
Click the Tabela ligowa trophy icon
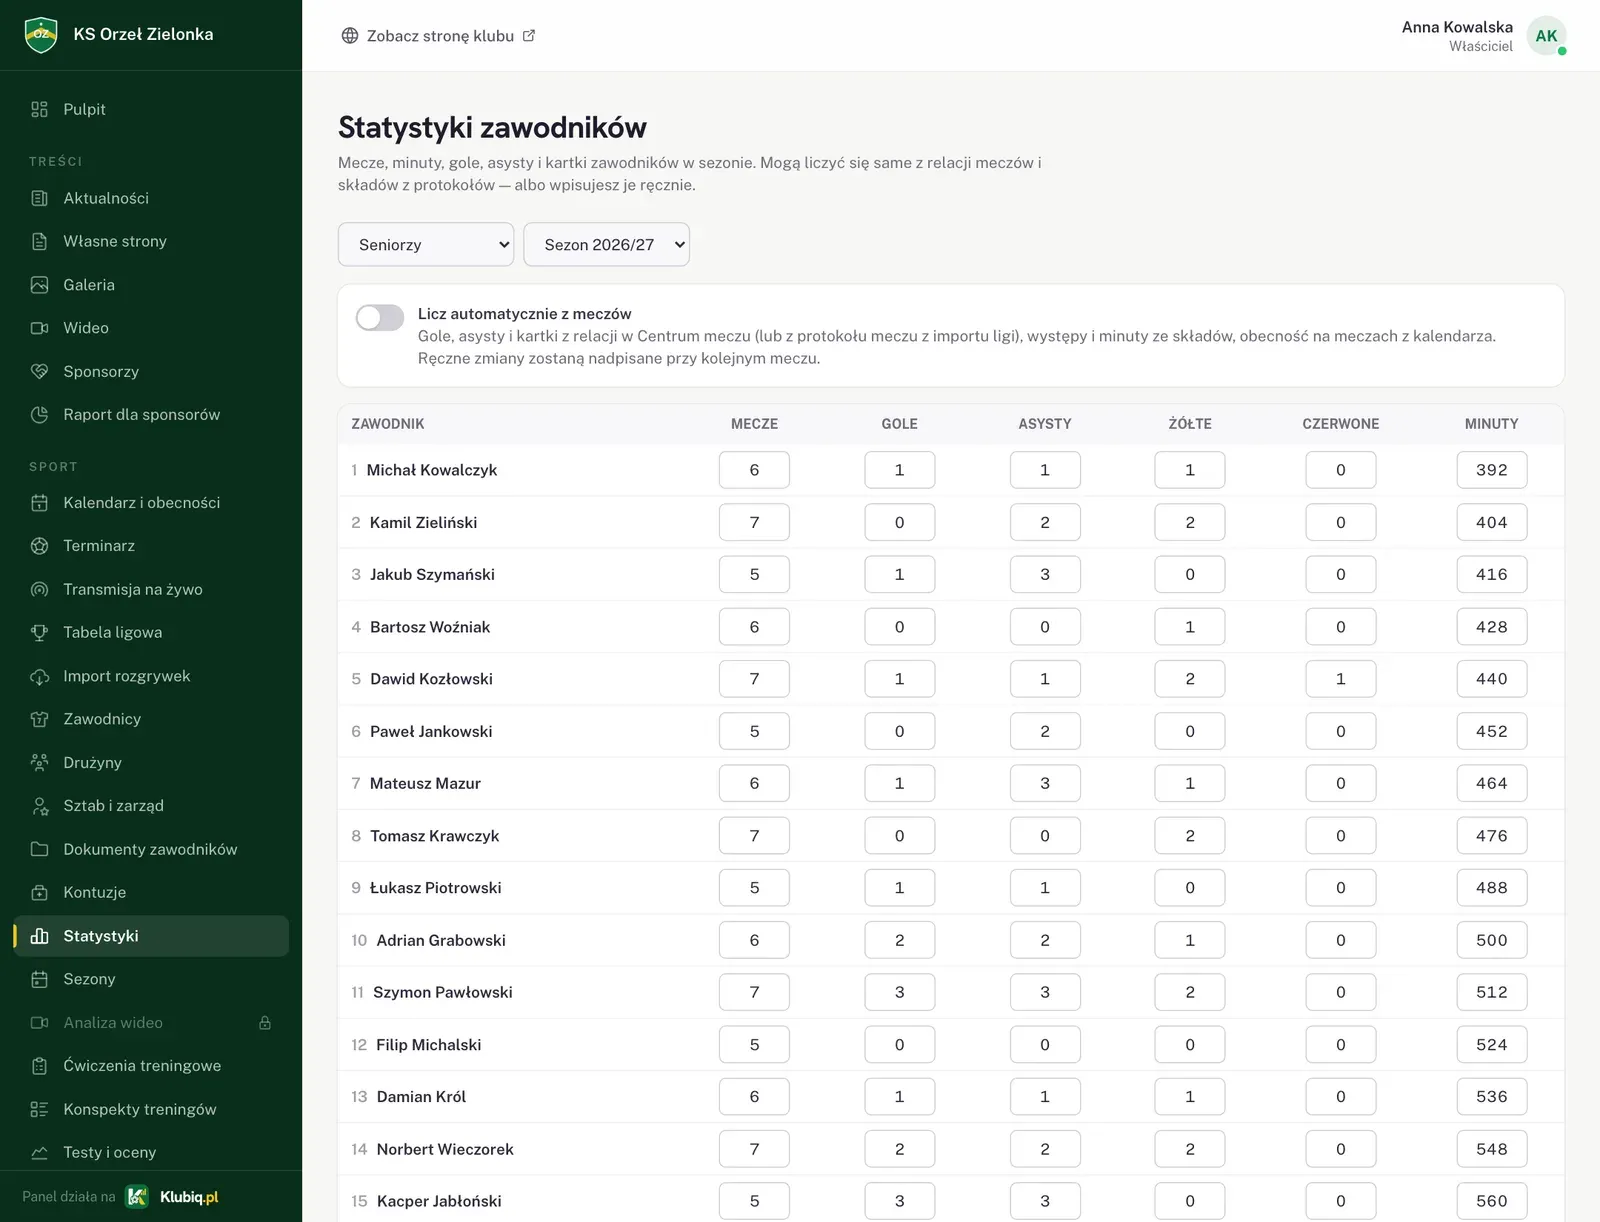pos(39,632)
